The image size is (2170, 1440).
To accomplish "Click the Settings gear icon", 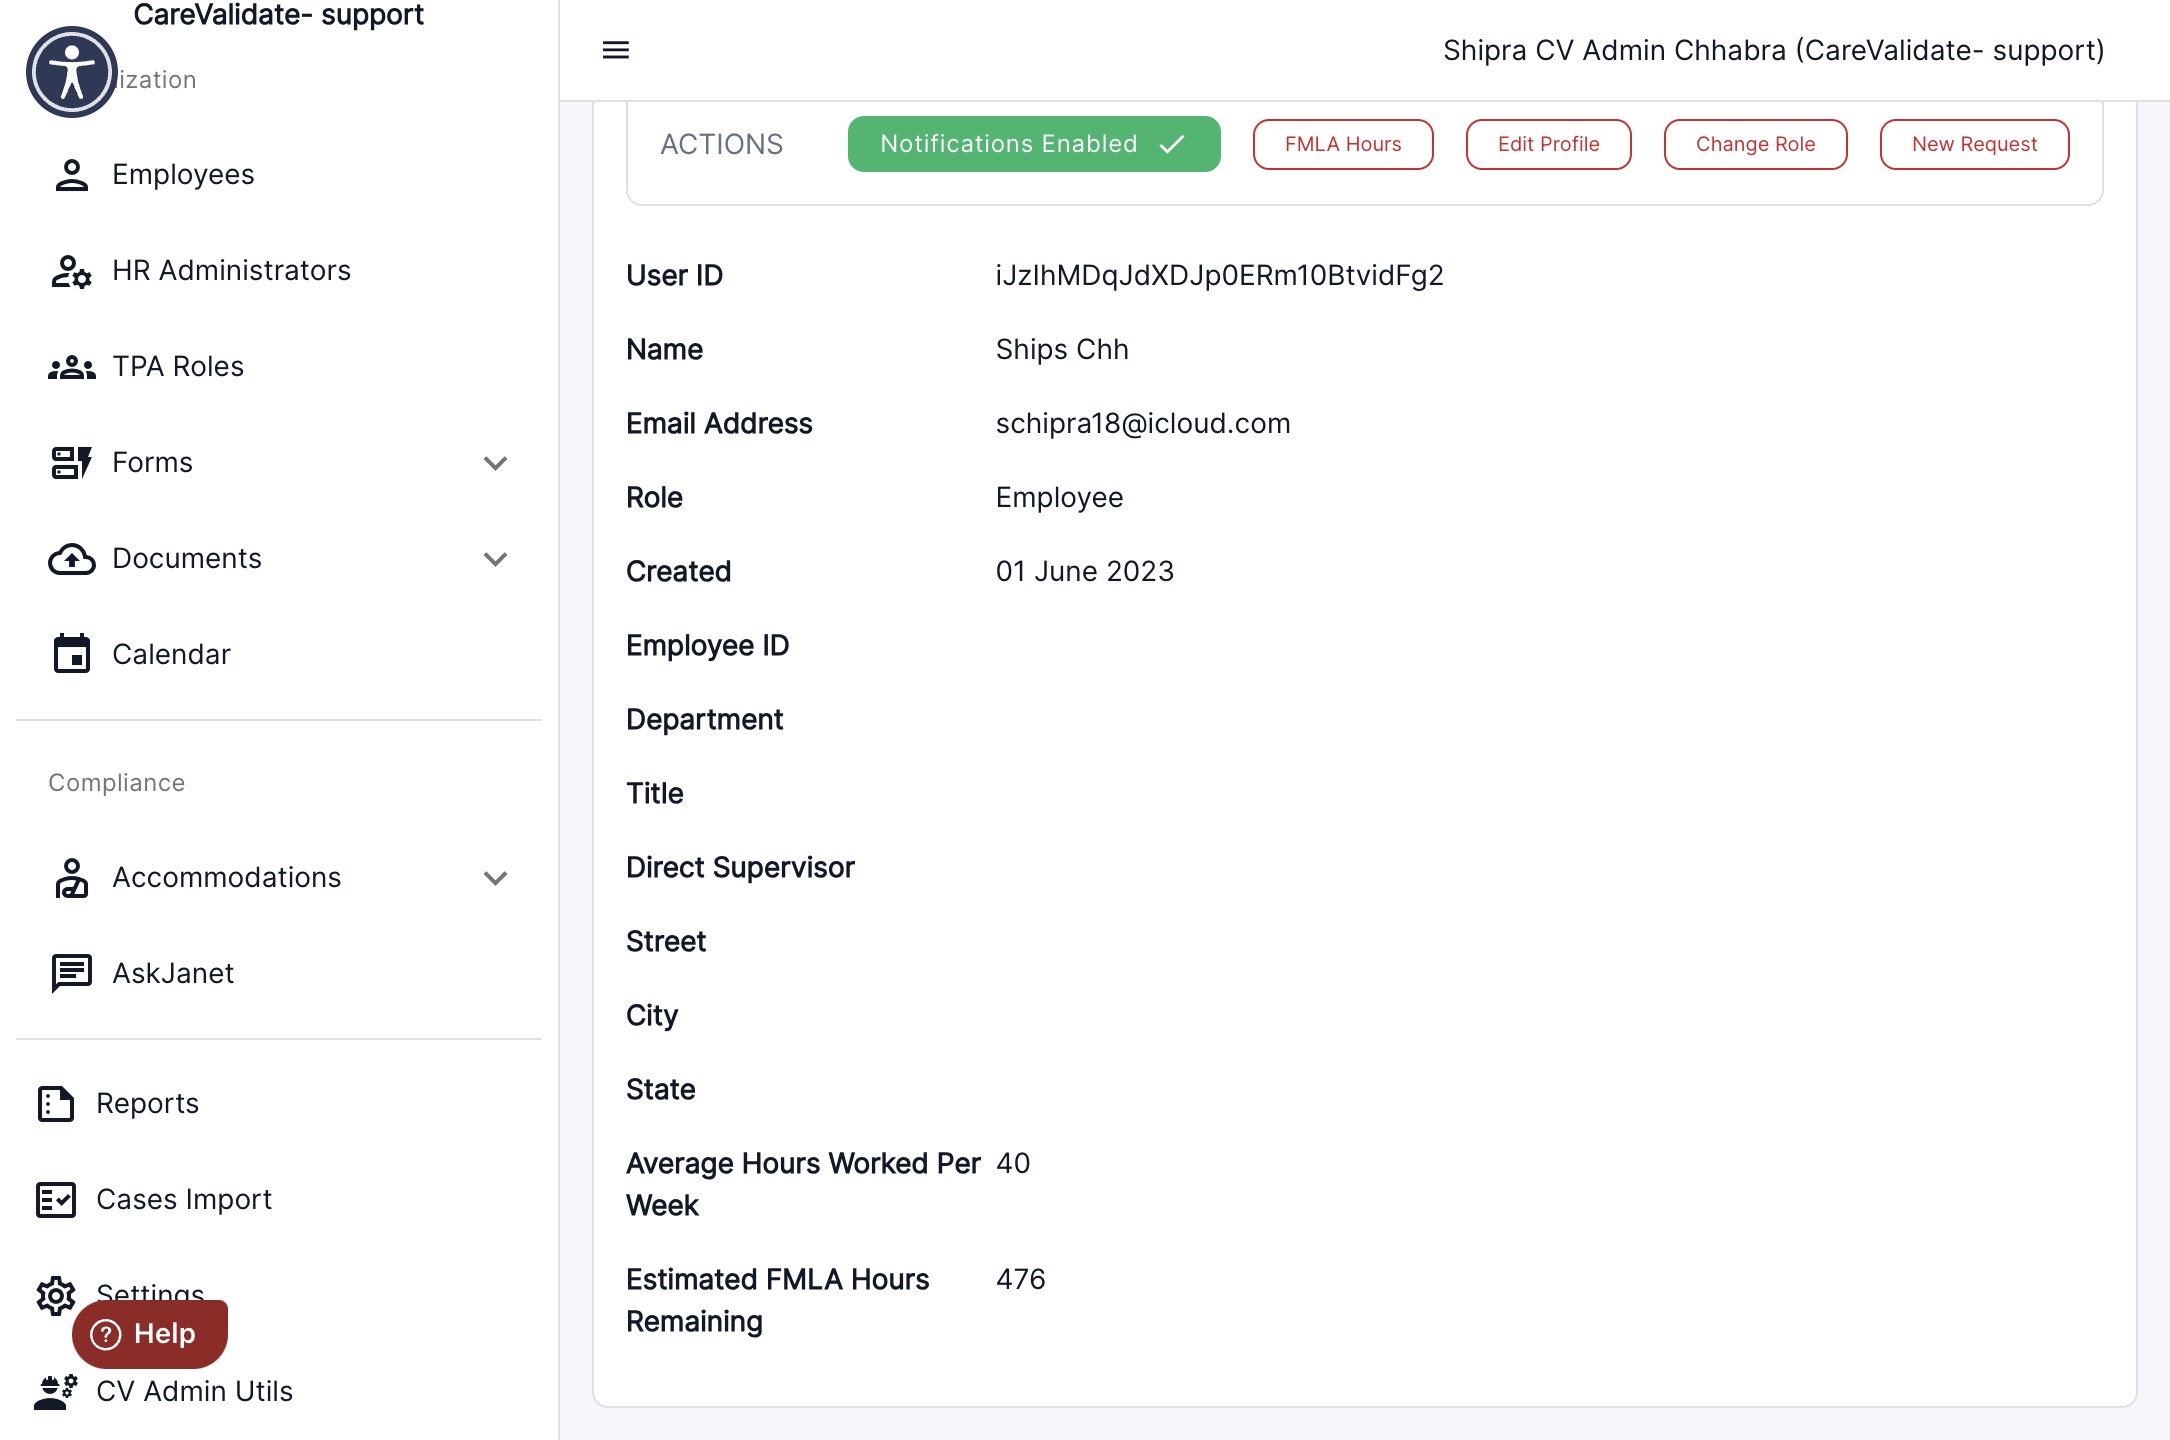I will coord(56,1295).
